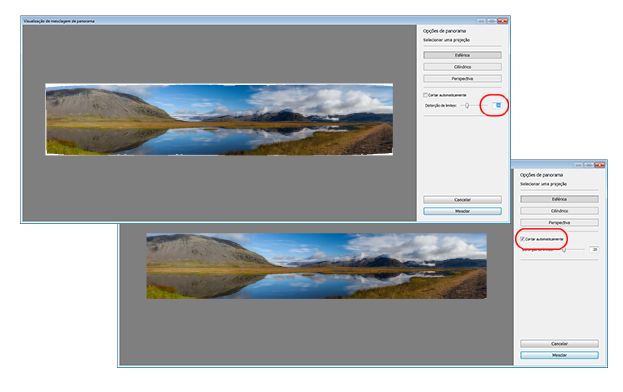Minimize the lower panorama options window

coord(578,165)
